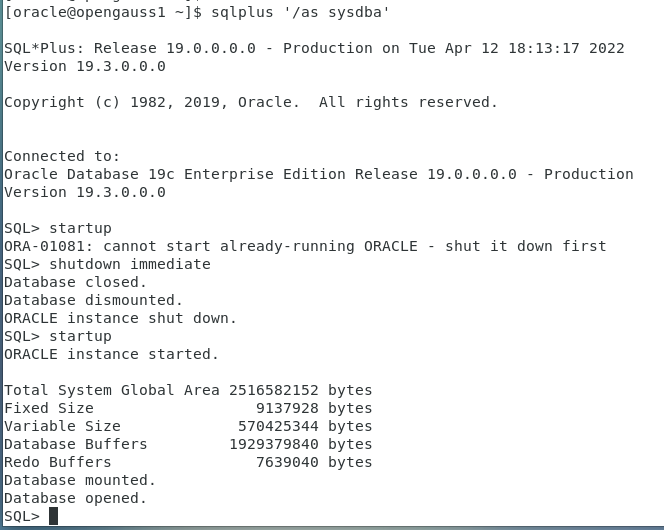Click the first Version 19.3.0.0.0 line
The height and width of the screenshot is (530, 664).
pyautogui.click(x=85, y=66)
